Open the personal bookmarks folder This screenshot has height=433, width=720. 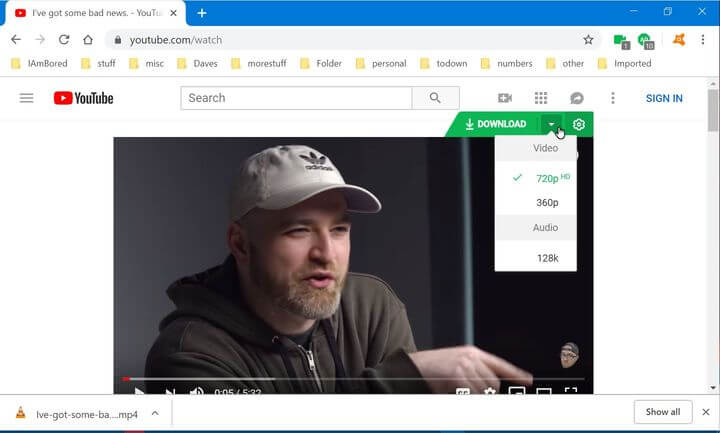pos(381,63)
